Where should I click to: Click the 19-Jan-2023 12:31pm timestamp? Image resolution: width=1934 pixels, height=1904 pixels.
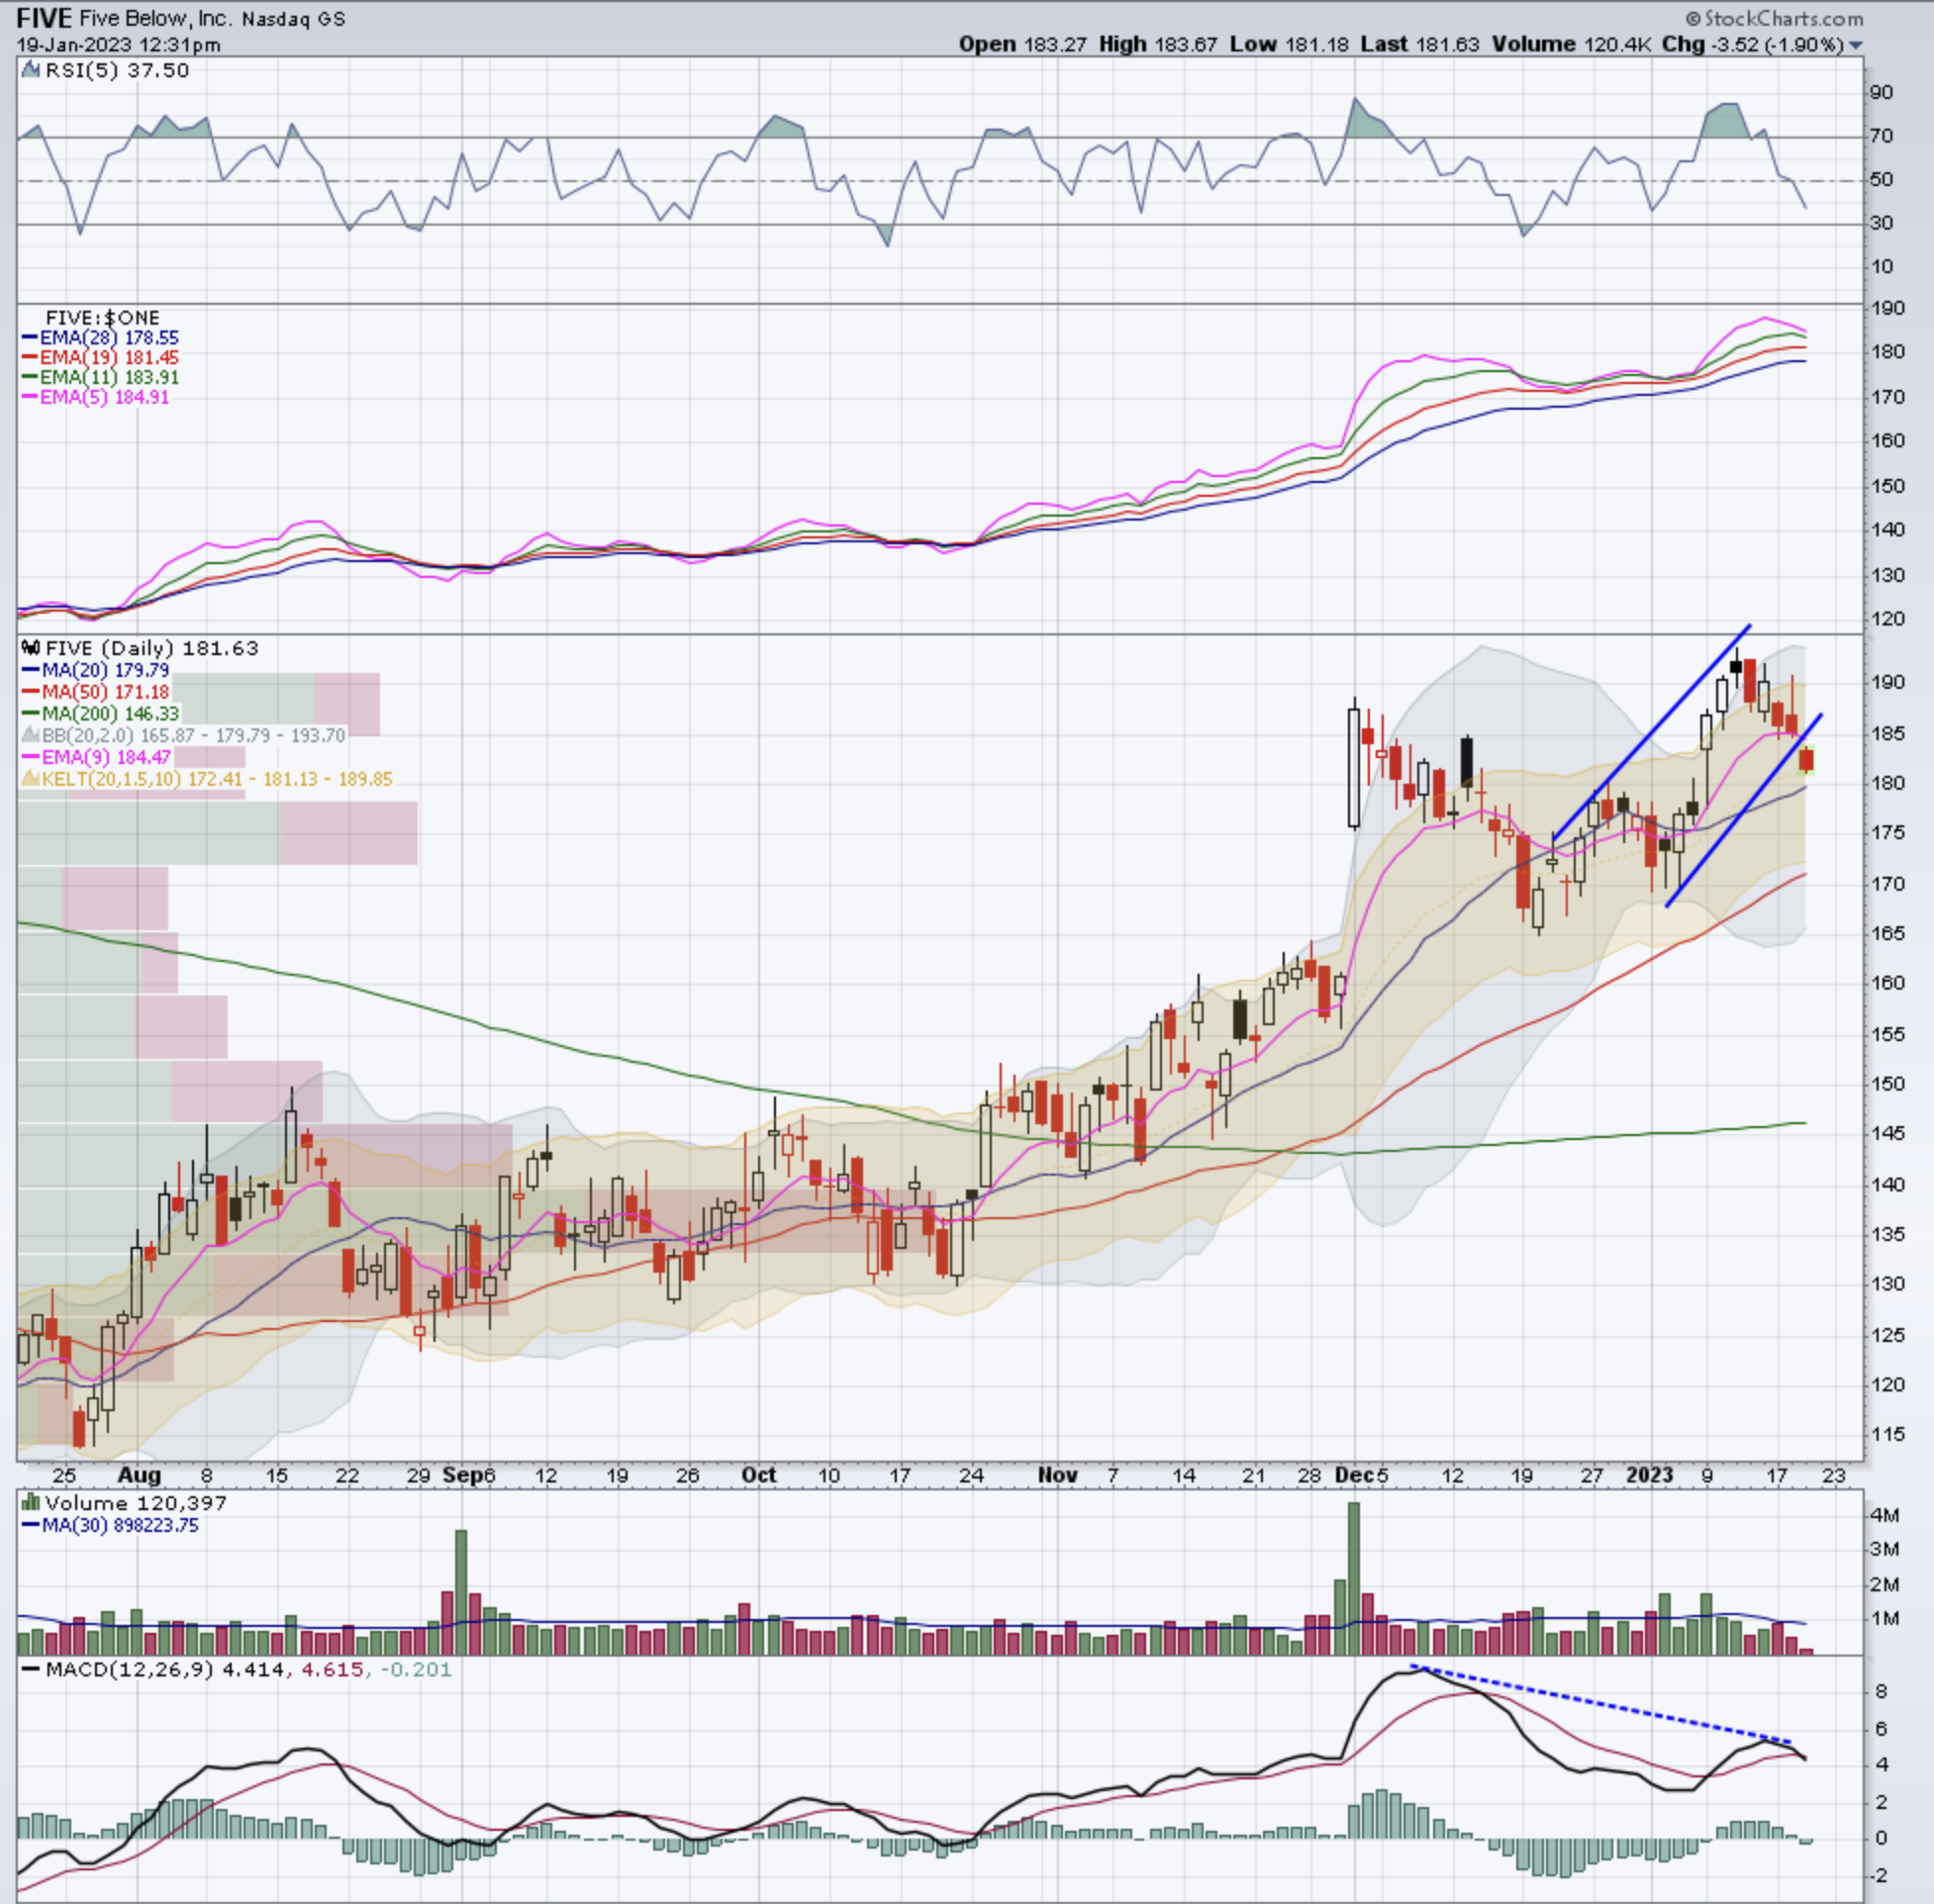pyautogui.click(x=118, y=45)
